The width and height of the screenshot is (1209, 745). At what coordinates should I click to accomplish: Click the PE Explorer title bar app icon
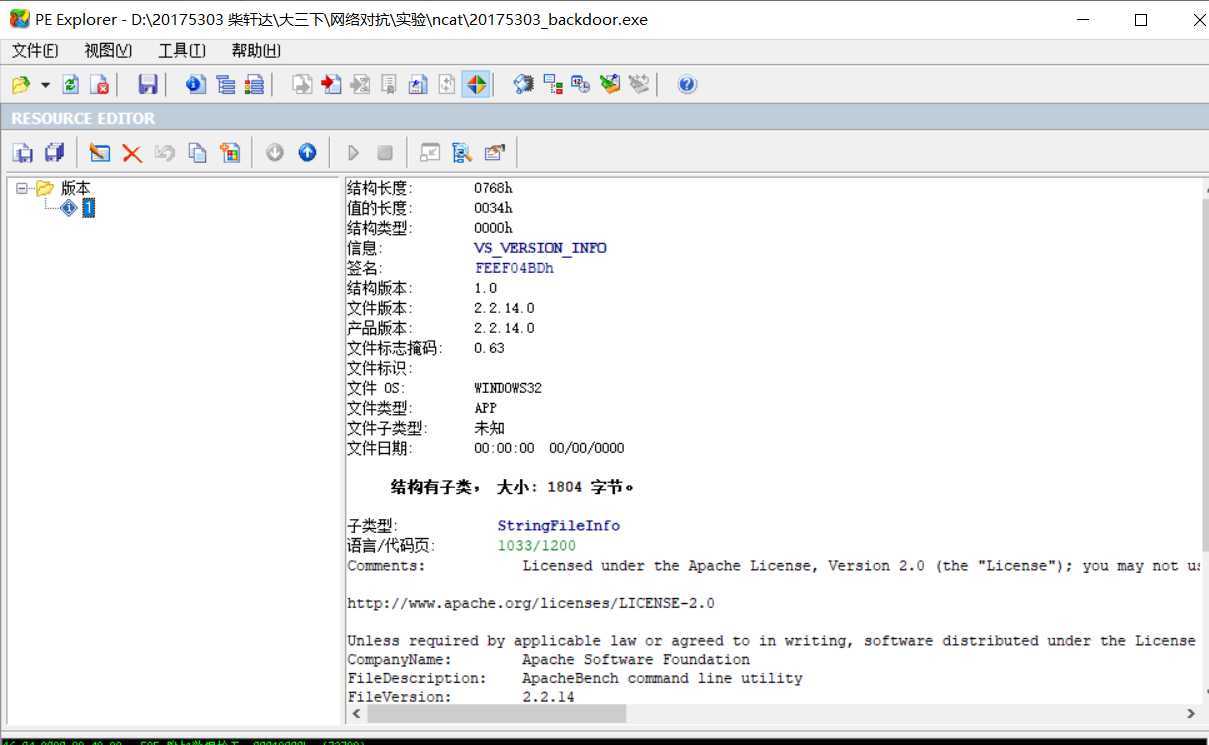[x=19, y=19]
